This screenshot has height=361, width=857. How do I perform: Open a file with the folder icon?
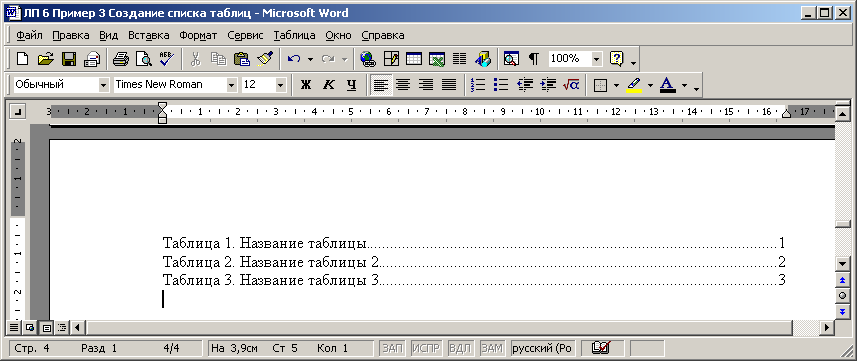pos(46,59)
